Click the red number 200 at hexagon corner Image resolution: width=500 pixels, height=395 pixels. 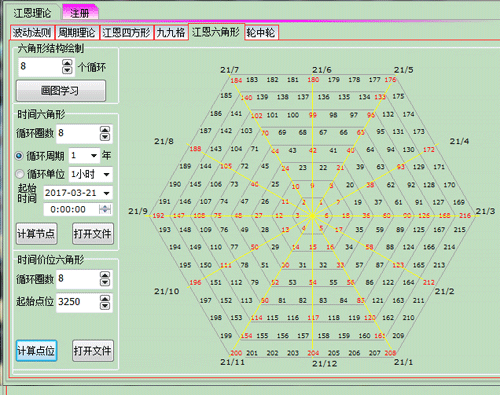coord(236,353)
